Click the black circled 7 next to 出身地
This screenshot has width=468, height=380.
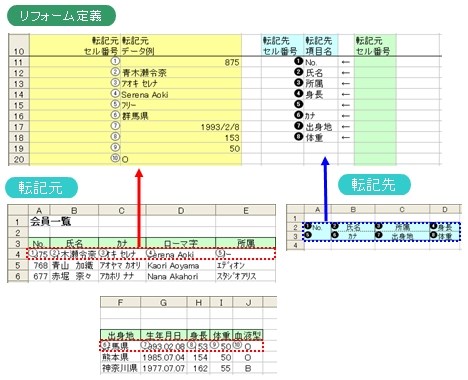coord(299,126)
